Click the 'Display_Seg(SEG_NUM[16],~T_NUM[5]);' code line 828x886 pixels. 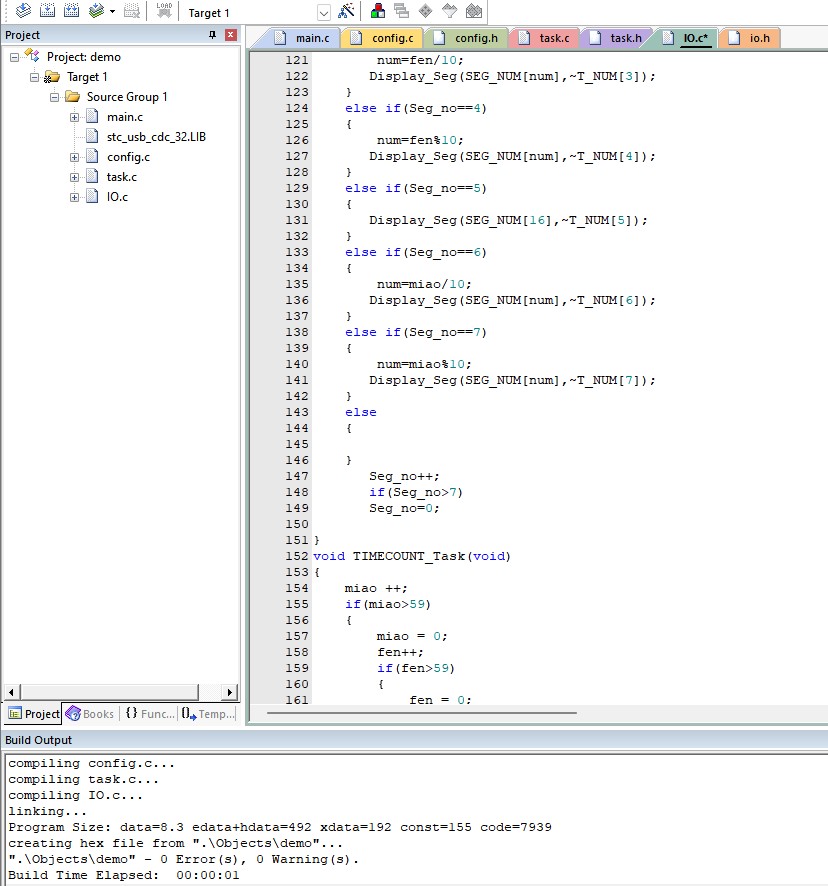(508, 220)
